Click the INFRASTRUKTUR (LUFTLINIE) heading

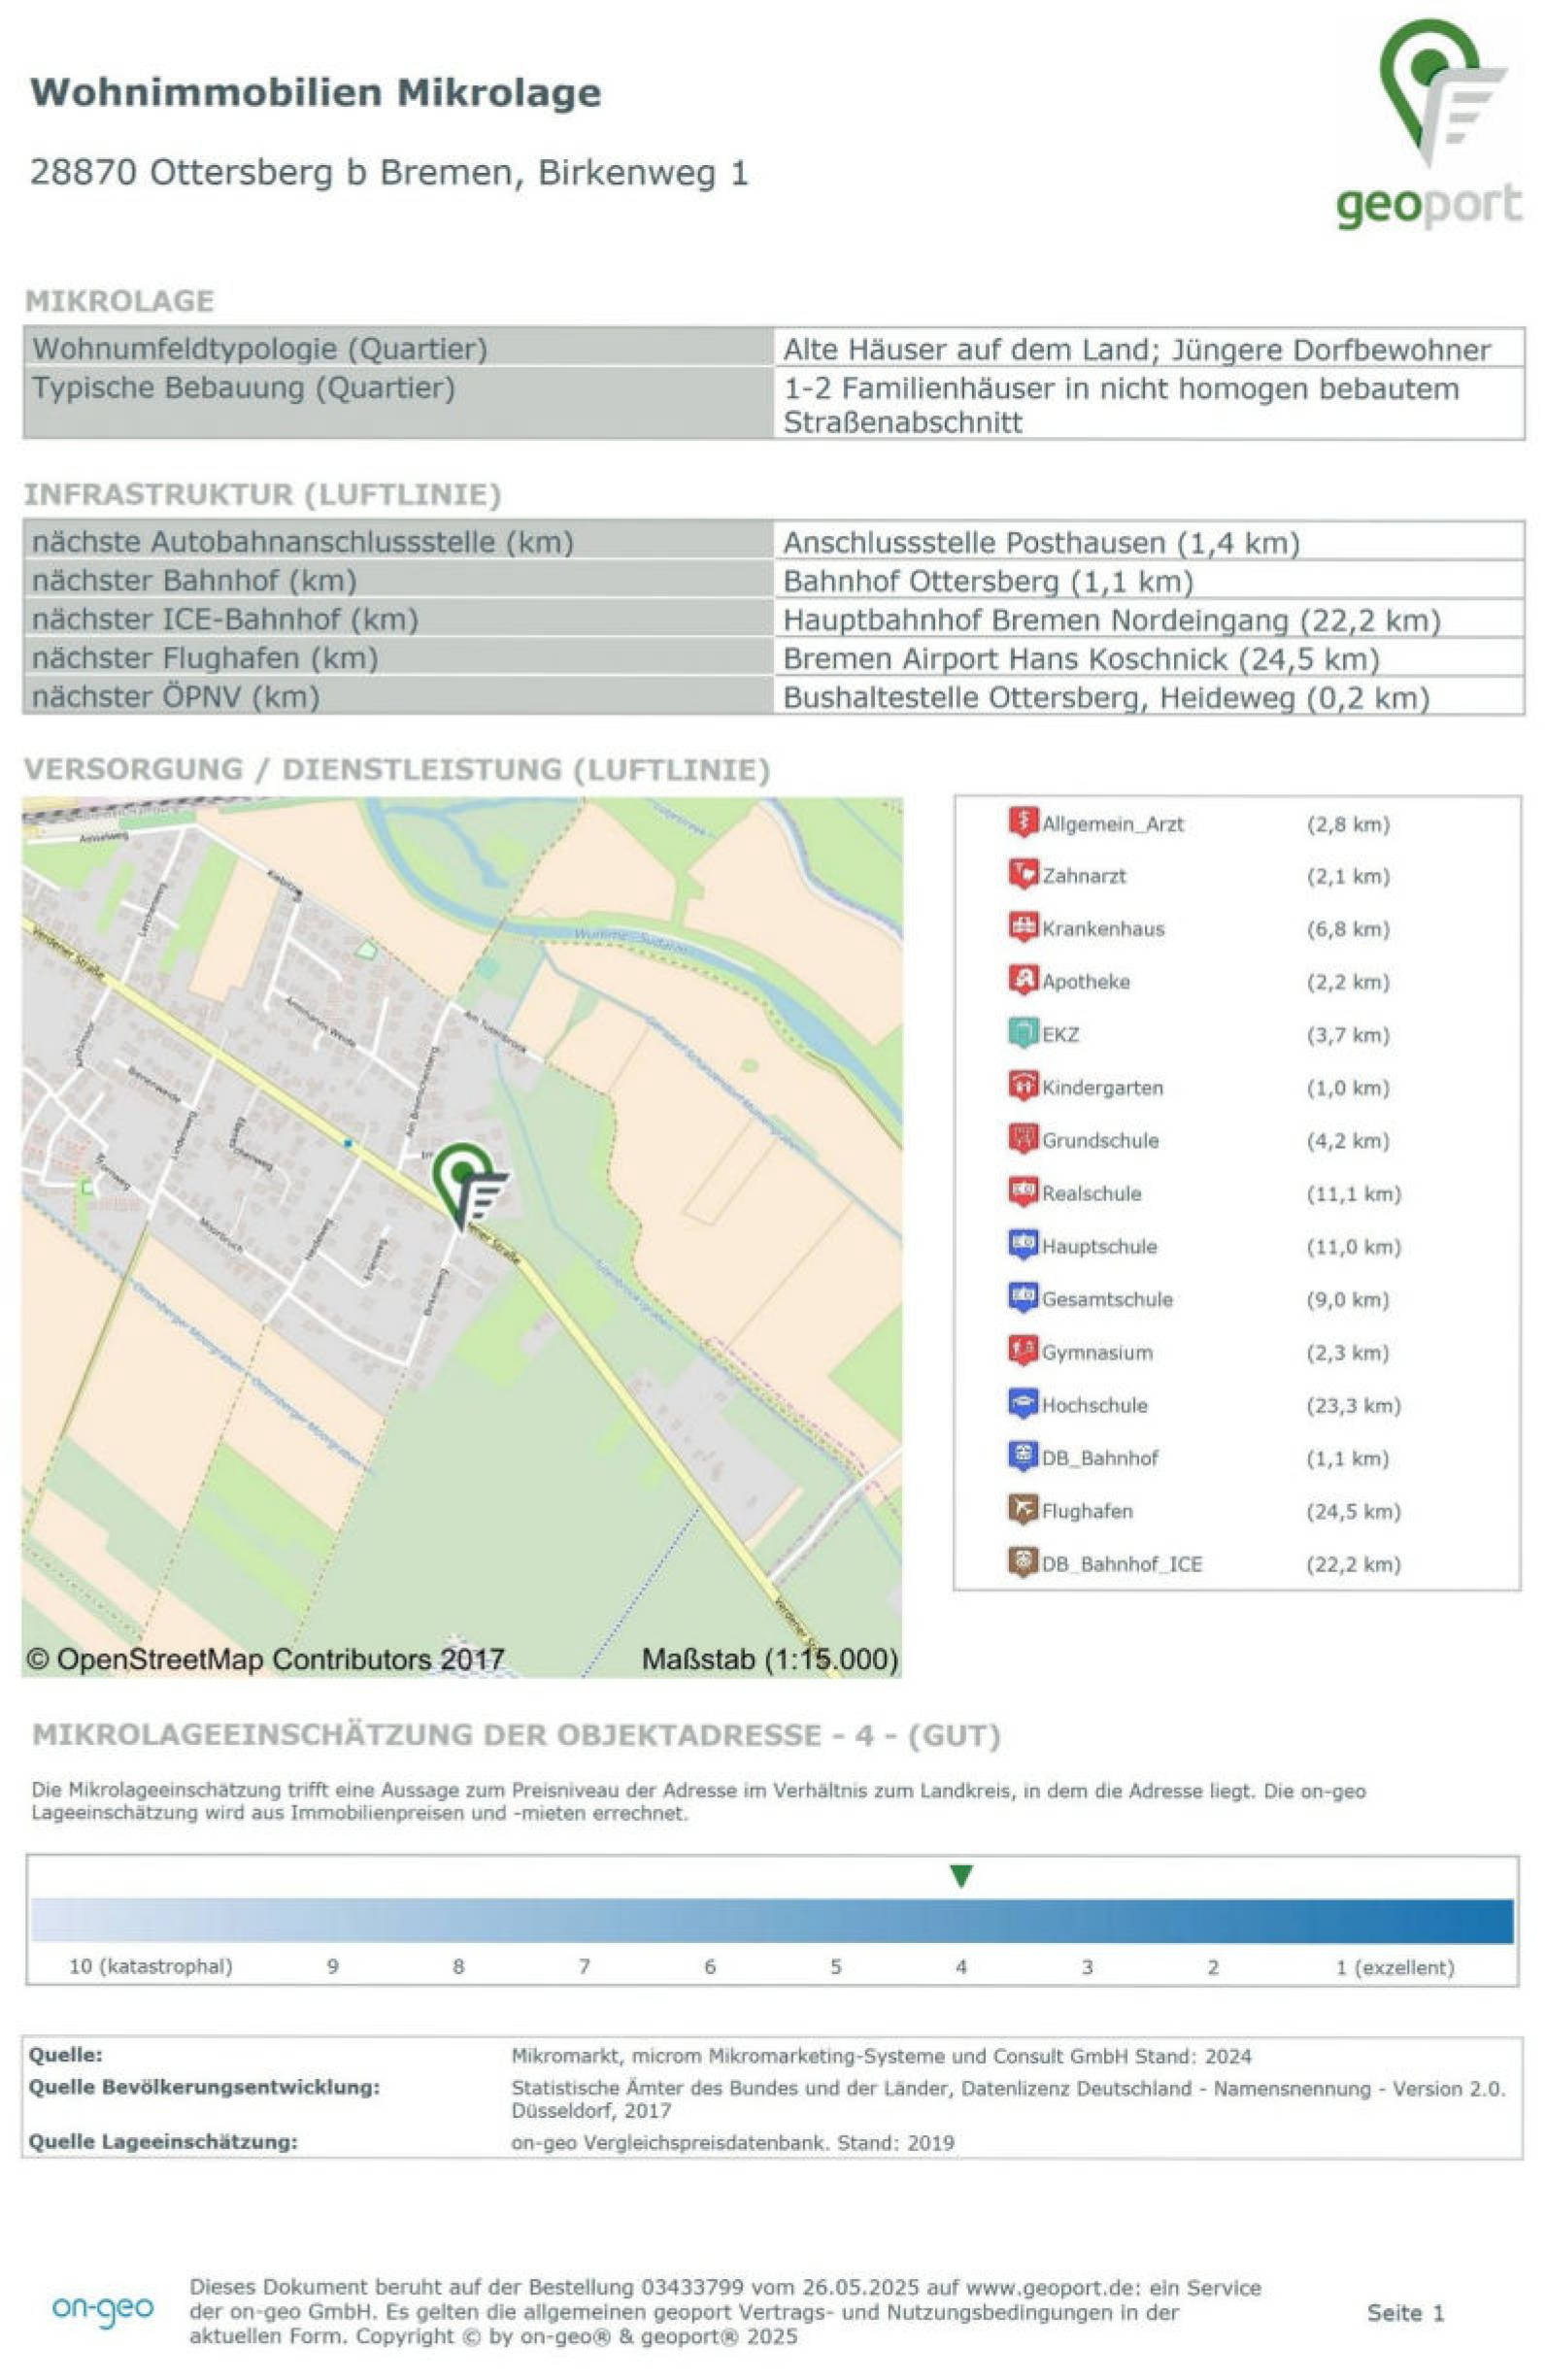pos(263,494)
